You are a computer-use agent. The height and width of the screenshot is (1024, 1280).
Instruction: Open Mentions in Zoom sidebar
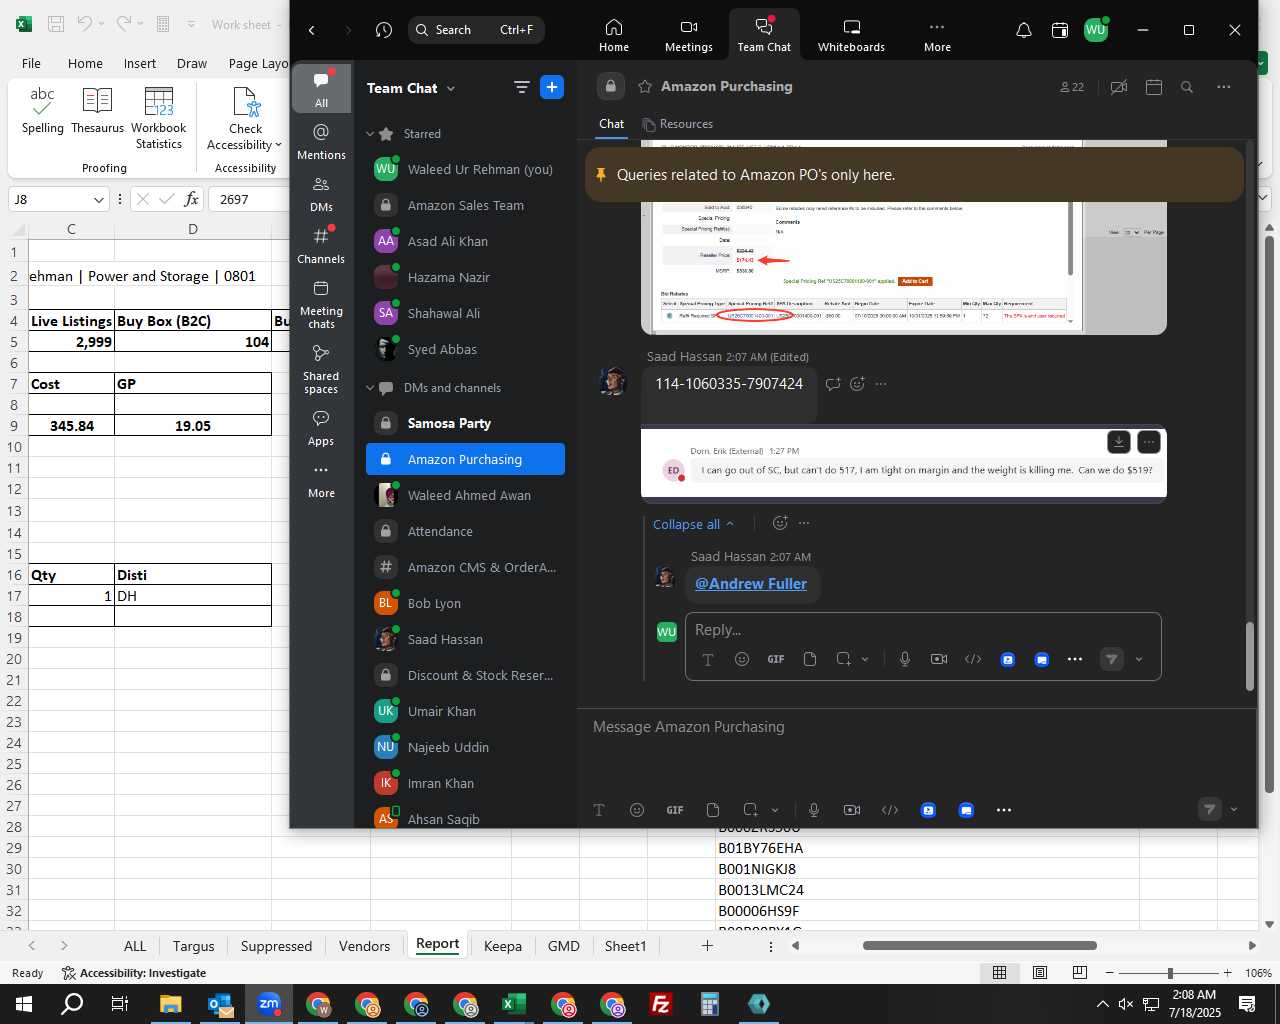[x=321, y=141]
